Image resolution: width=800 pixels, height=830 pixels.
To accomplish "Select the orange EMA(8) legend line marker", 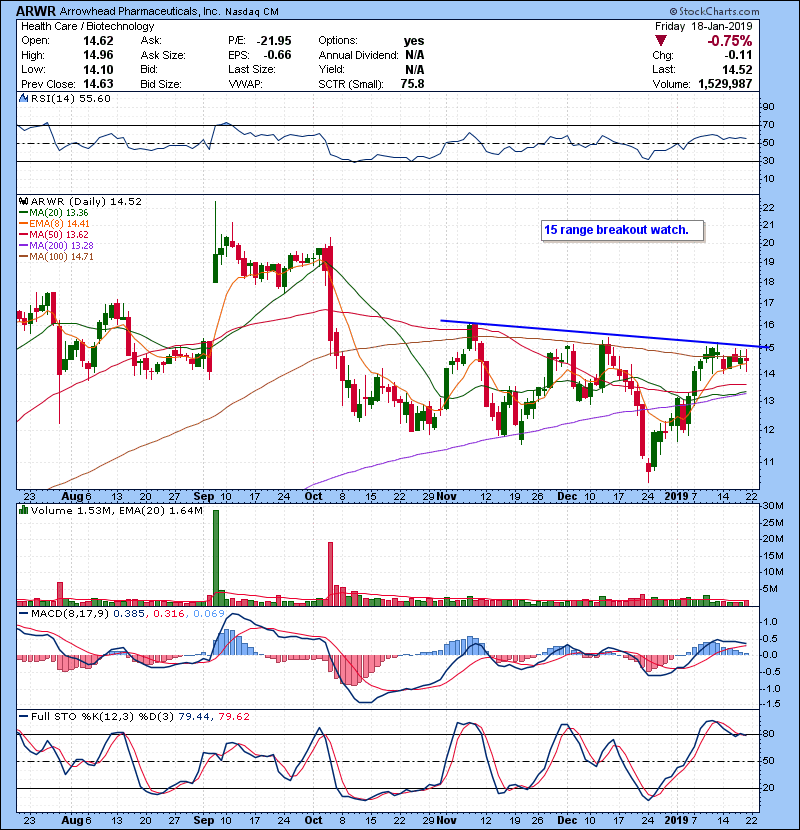I will tap(24, 224).
